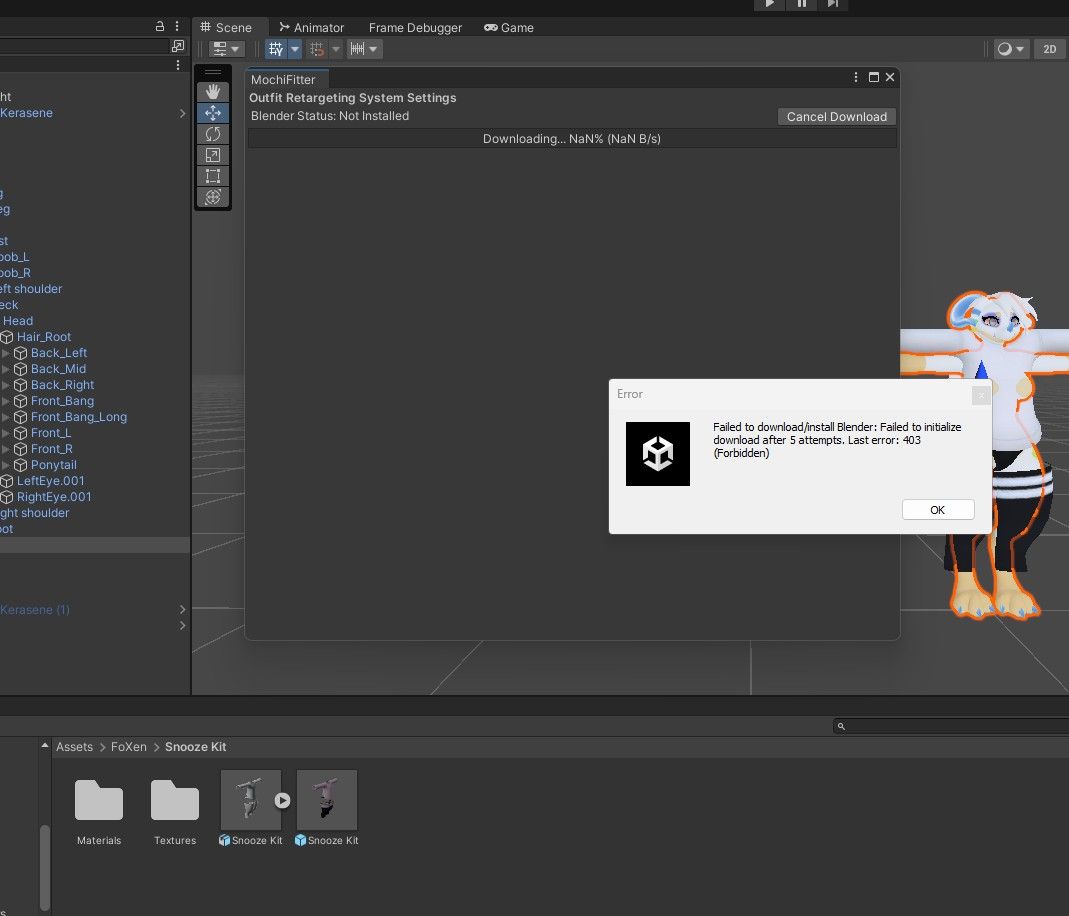Expand the Front_Bang object
The height and width of the screenshot is (916, 1069).
coord(5,401)
